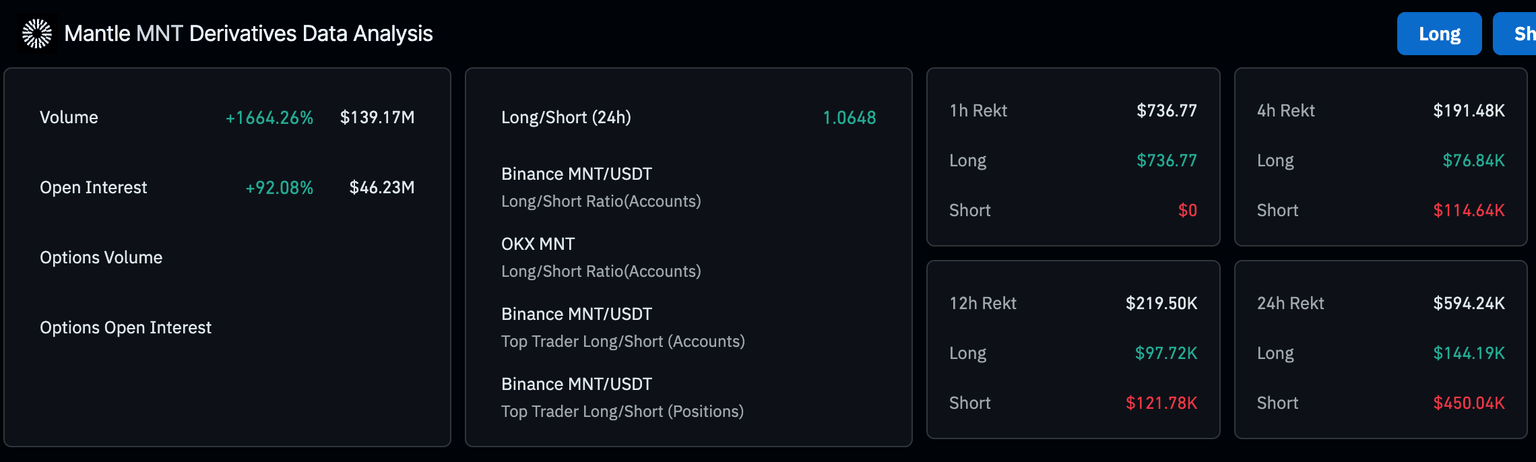Image resolution: width=1536 pixels, height=462 pixels.
Task: Click the 12h Rekt card header
Action: pyautogui.click(x=983, y=304)
